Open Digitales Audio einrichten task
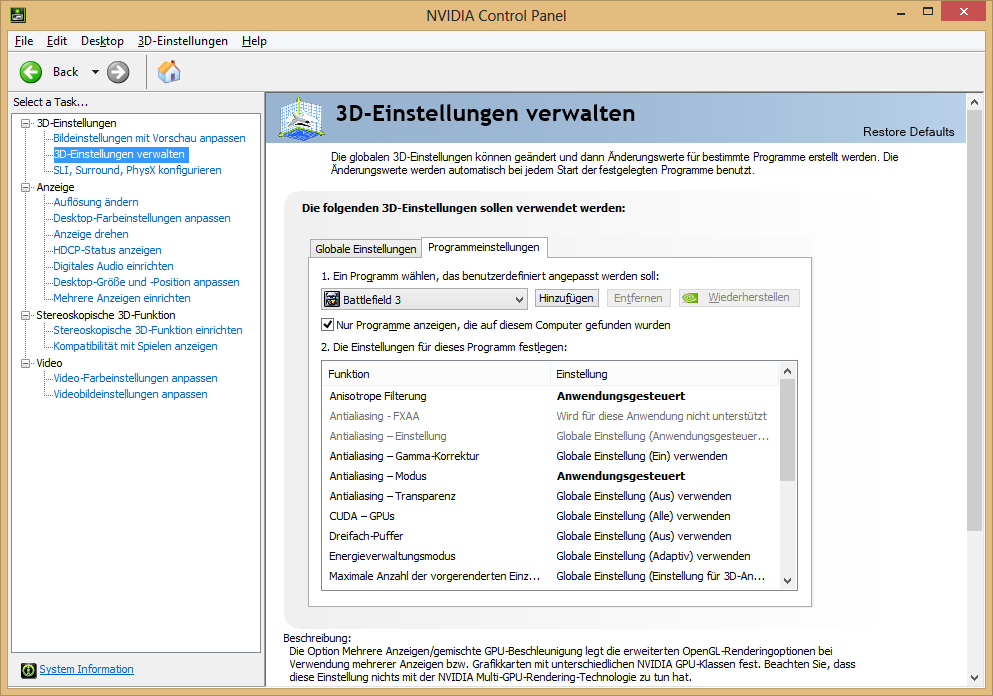The height and width of the screenshot is (696, 993). (113, 266)
